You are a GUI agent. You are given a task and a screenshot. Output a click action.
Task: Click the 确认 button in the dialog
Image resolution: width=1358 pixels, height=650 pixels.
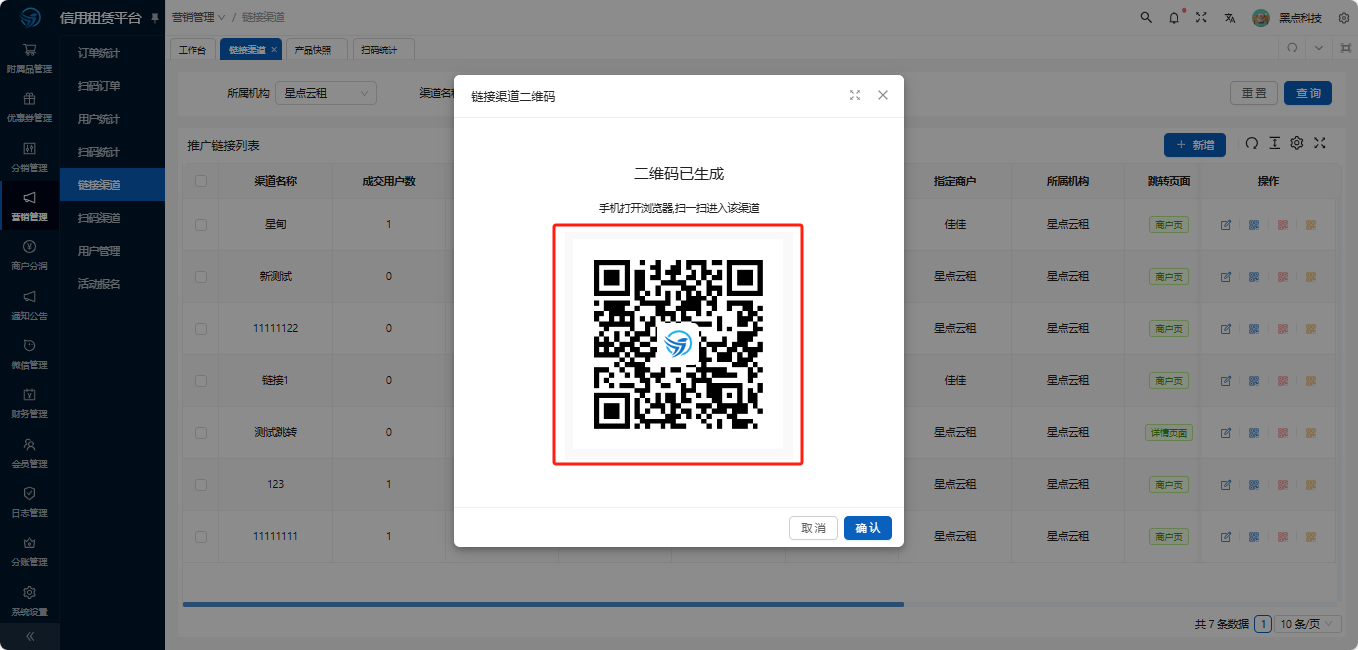click(867, 528)
